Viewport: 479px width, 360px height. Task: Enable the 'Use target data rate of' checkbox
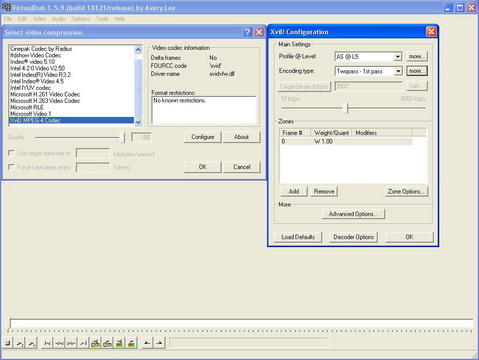(x=11, y=153)
